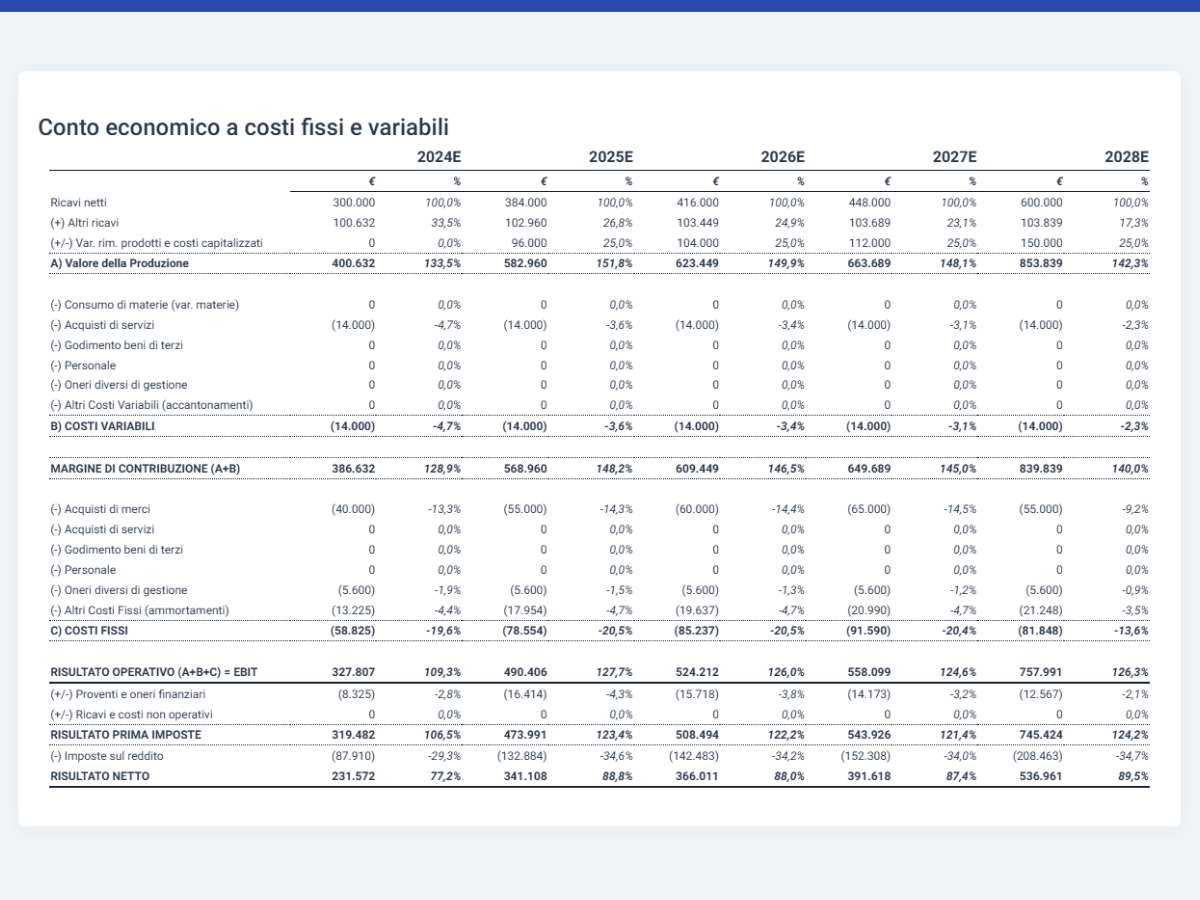1200x900 pixels.
Task: Click Risultato netto value 536.961
Action: 1041,776
